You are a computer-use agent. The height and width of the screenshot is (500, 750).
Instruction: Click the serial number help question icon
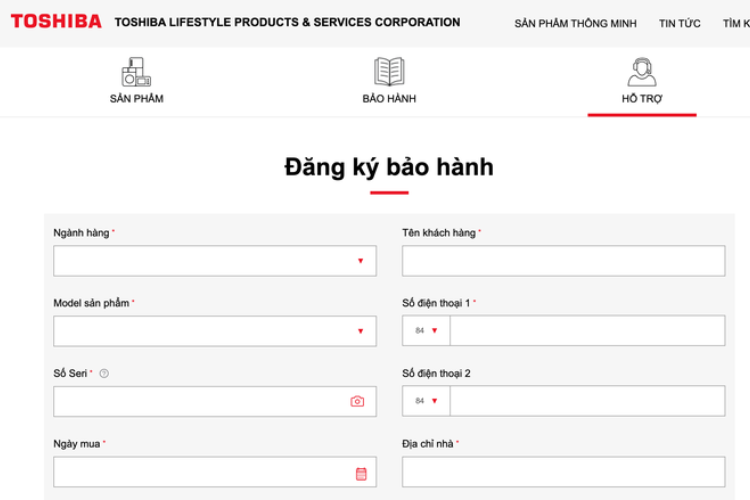pos(104,373)
